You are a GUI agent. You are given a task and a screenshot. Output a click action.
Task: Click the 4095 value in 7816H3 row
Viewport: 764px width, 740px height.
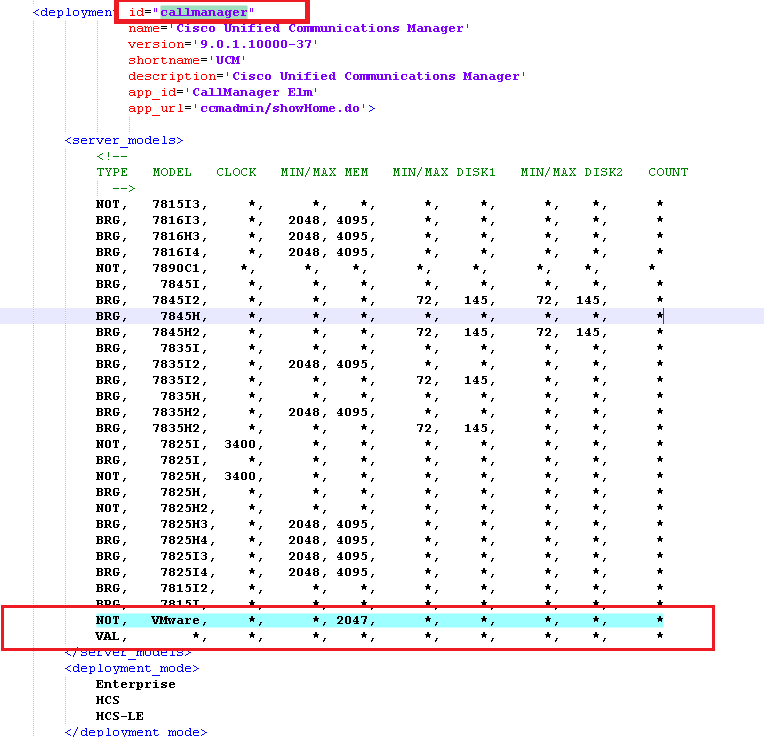[352, 237]
